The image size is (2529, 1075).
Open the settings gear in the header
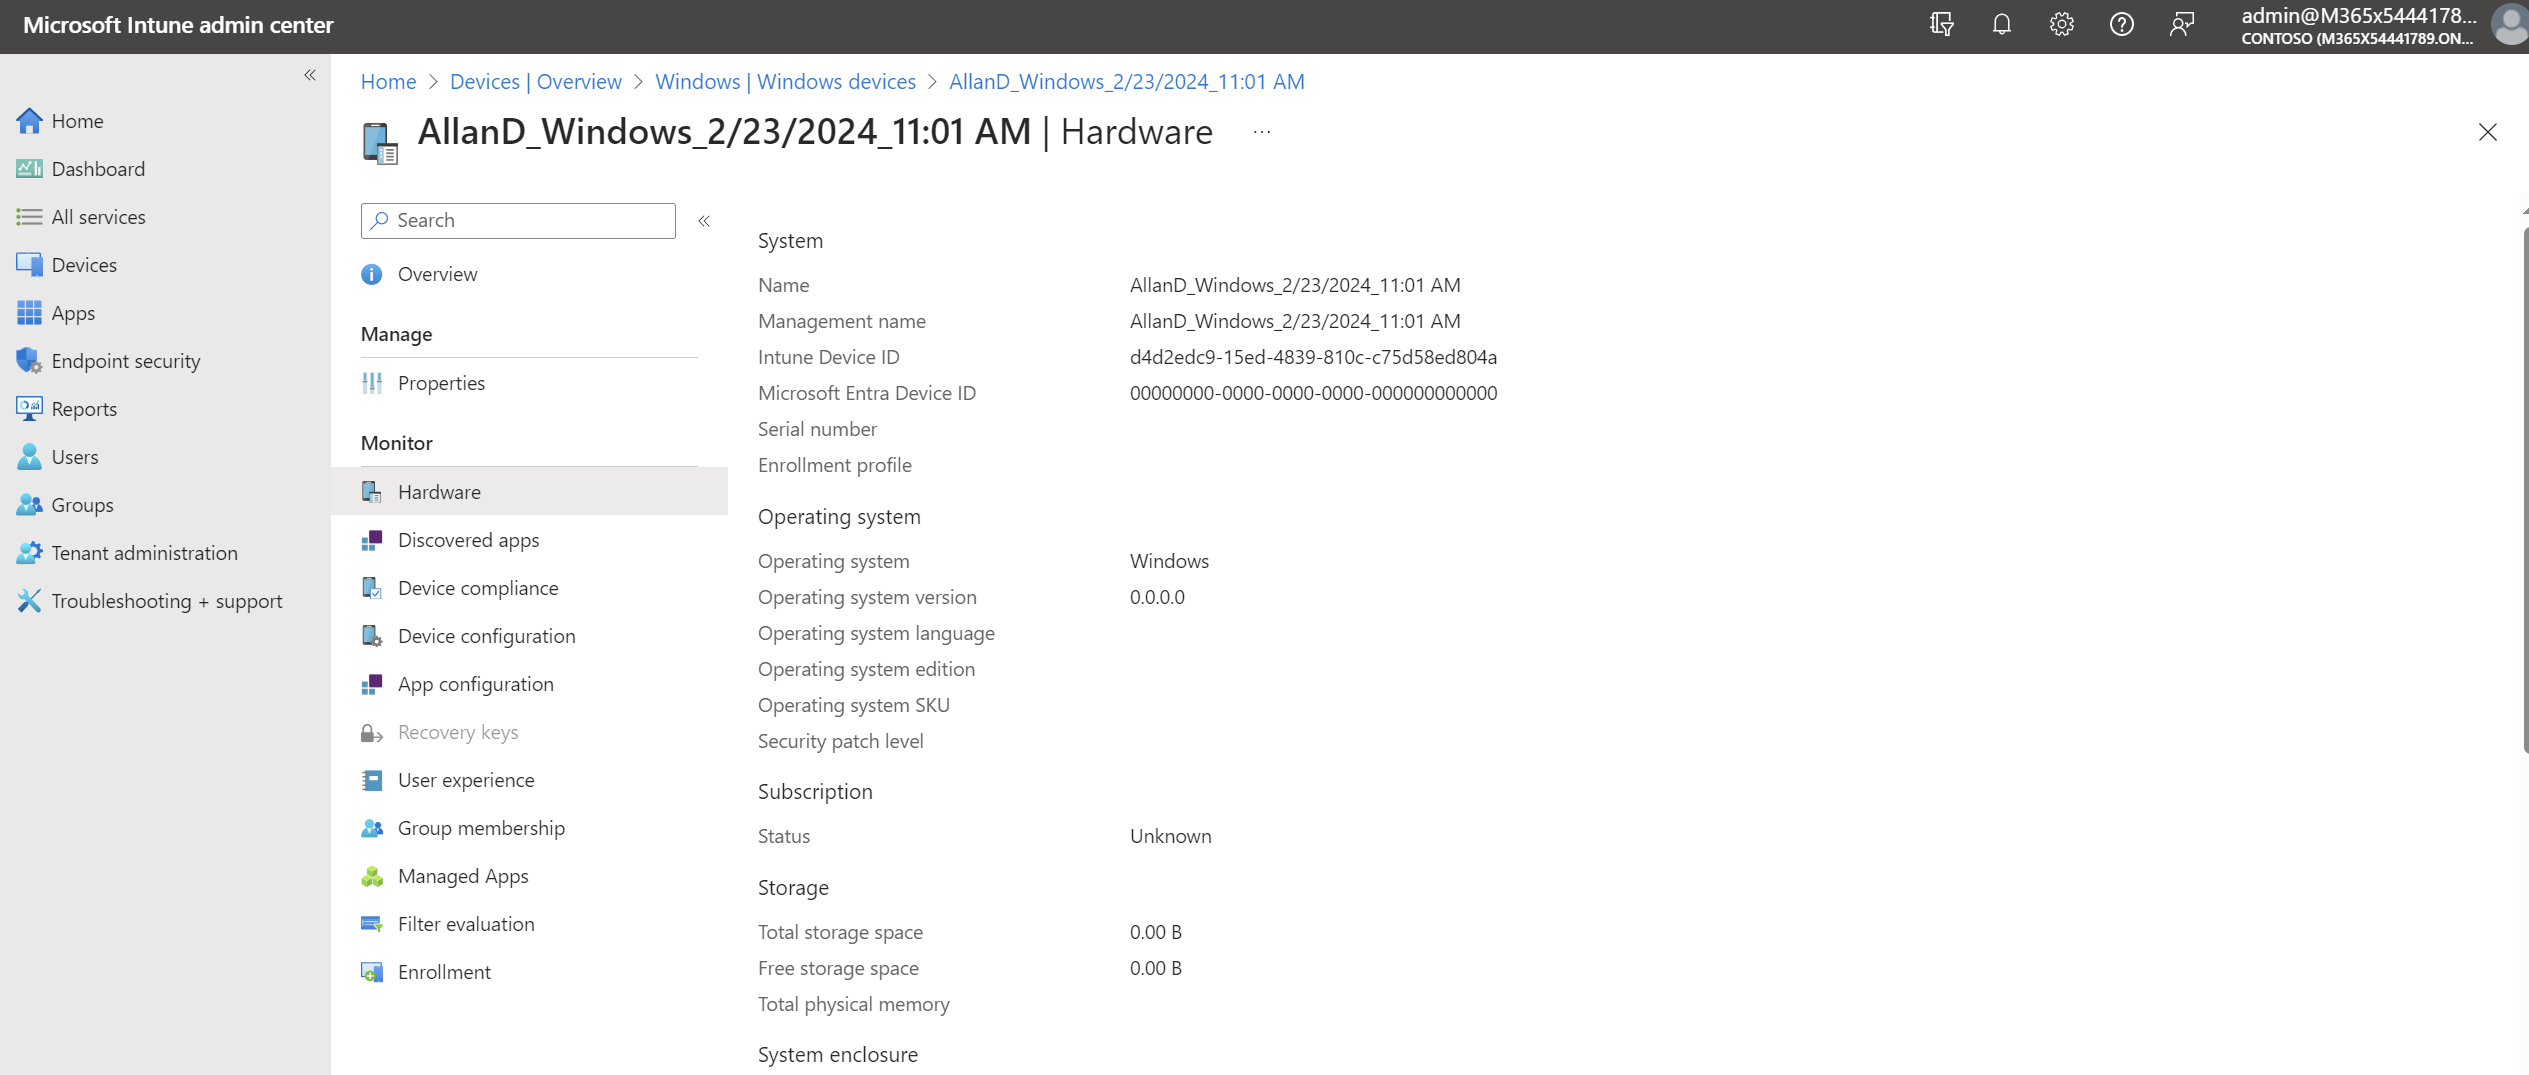point(2061,24)
